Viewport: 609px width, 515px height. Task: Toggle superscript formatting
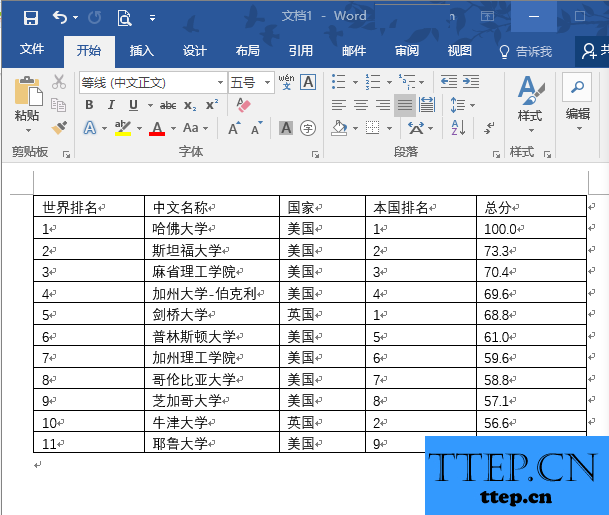(x=212, y=104)
